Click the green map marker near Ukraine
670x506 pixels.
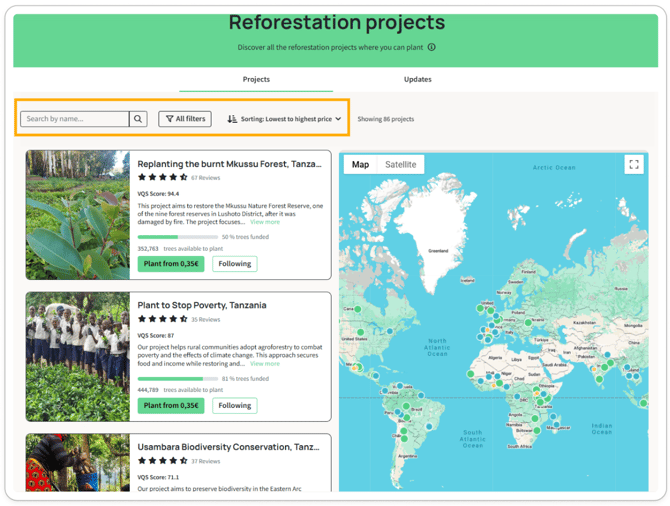point(528,323)
